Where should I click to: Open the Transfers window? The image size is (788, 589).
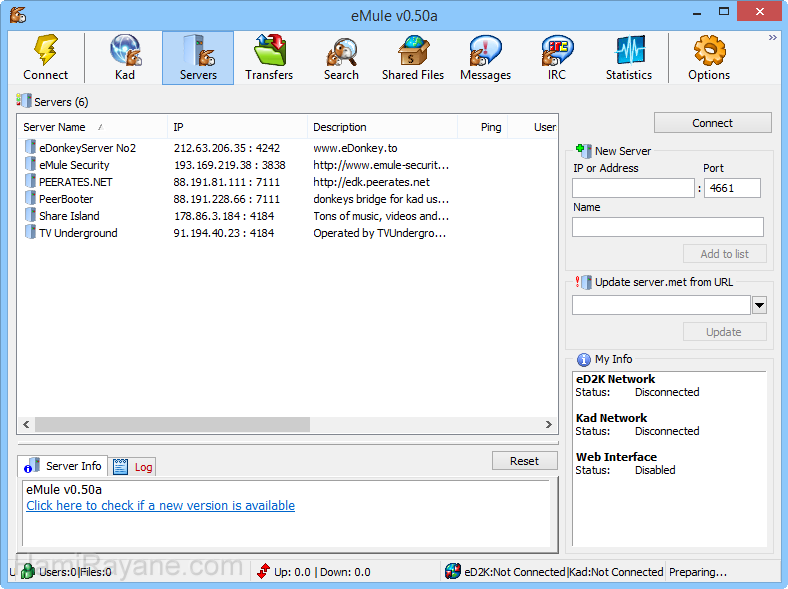coord(269,57)
